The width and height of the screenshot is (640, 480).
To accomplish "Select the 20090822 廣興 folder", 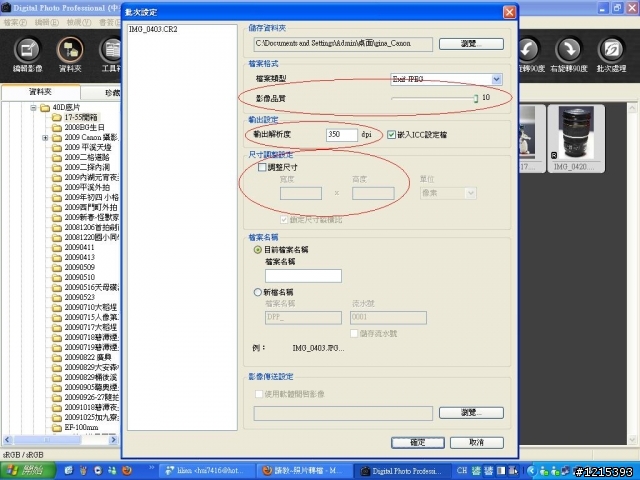I will point(82,357).
